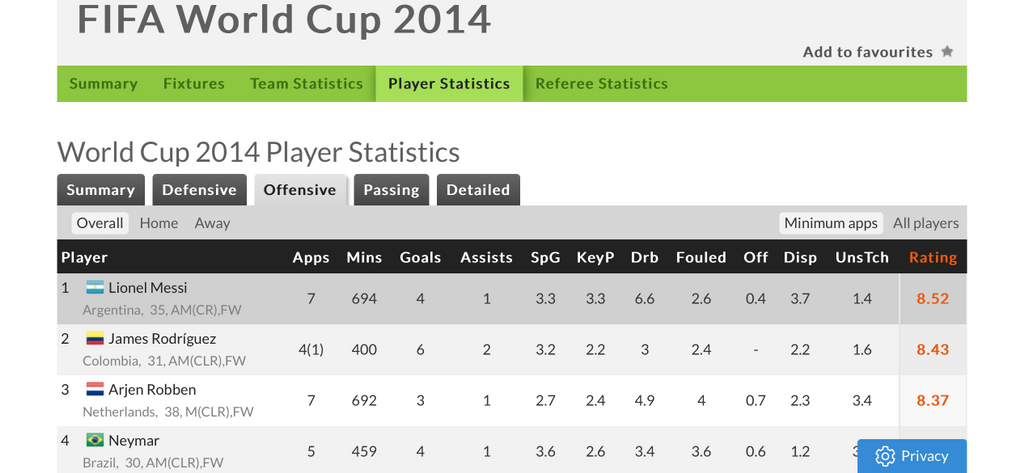The width and height of the screenshot is (1024, 473).
Task: Switch to the Defensive stats tab
Action: [x=199, y=190]
